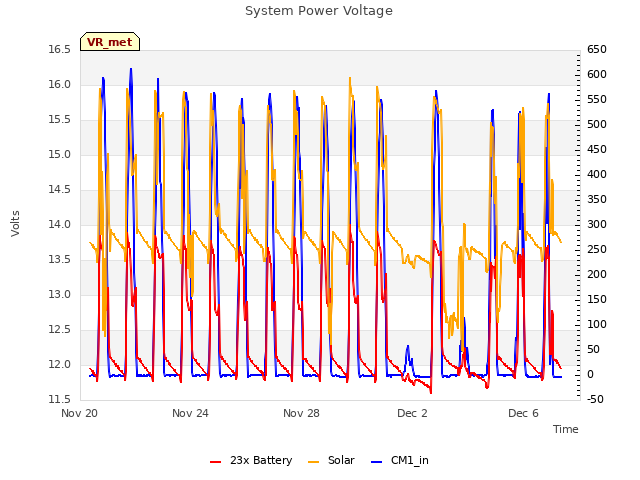Click the 12.5 left axis value
Image resolution: width=640 pixels, height=480 pixels.
[x=60, y=329]
